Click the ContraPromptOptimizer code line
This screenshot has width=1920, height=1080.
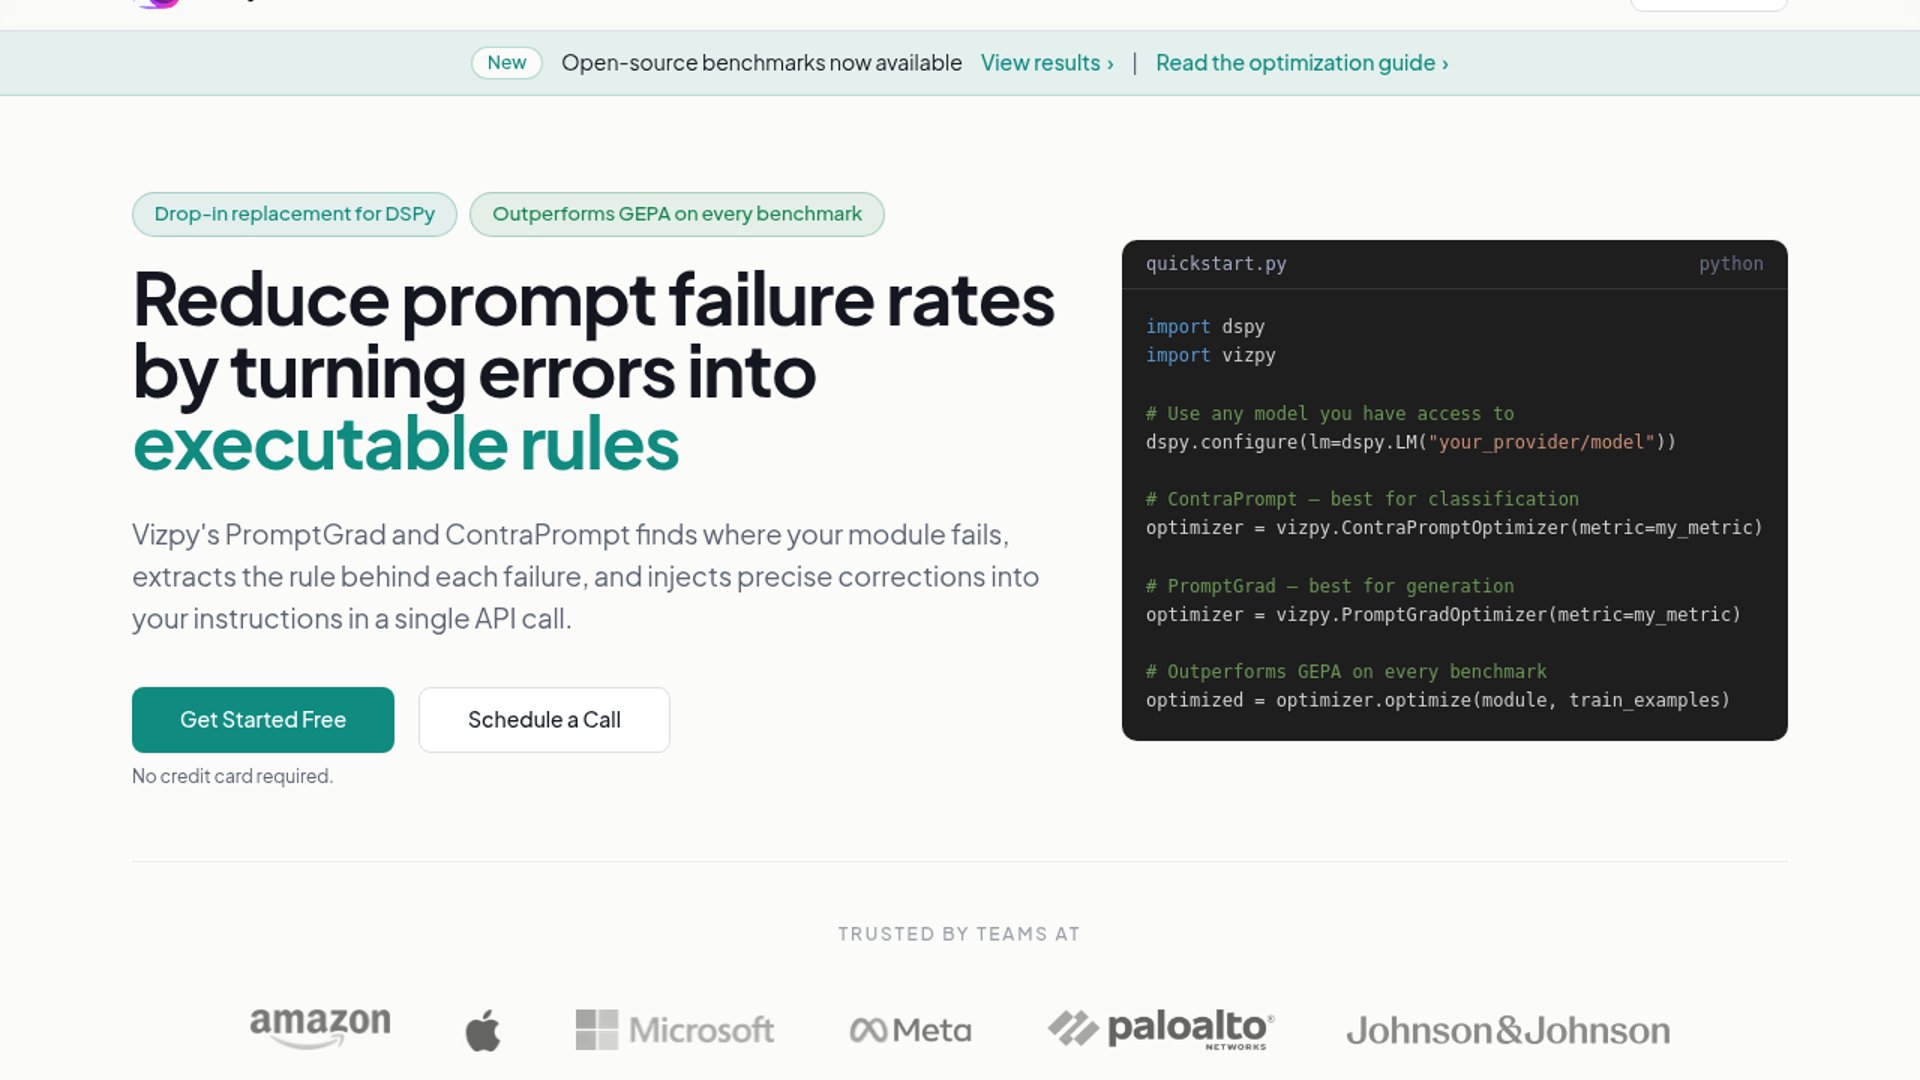pos(1453,528)
